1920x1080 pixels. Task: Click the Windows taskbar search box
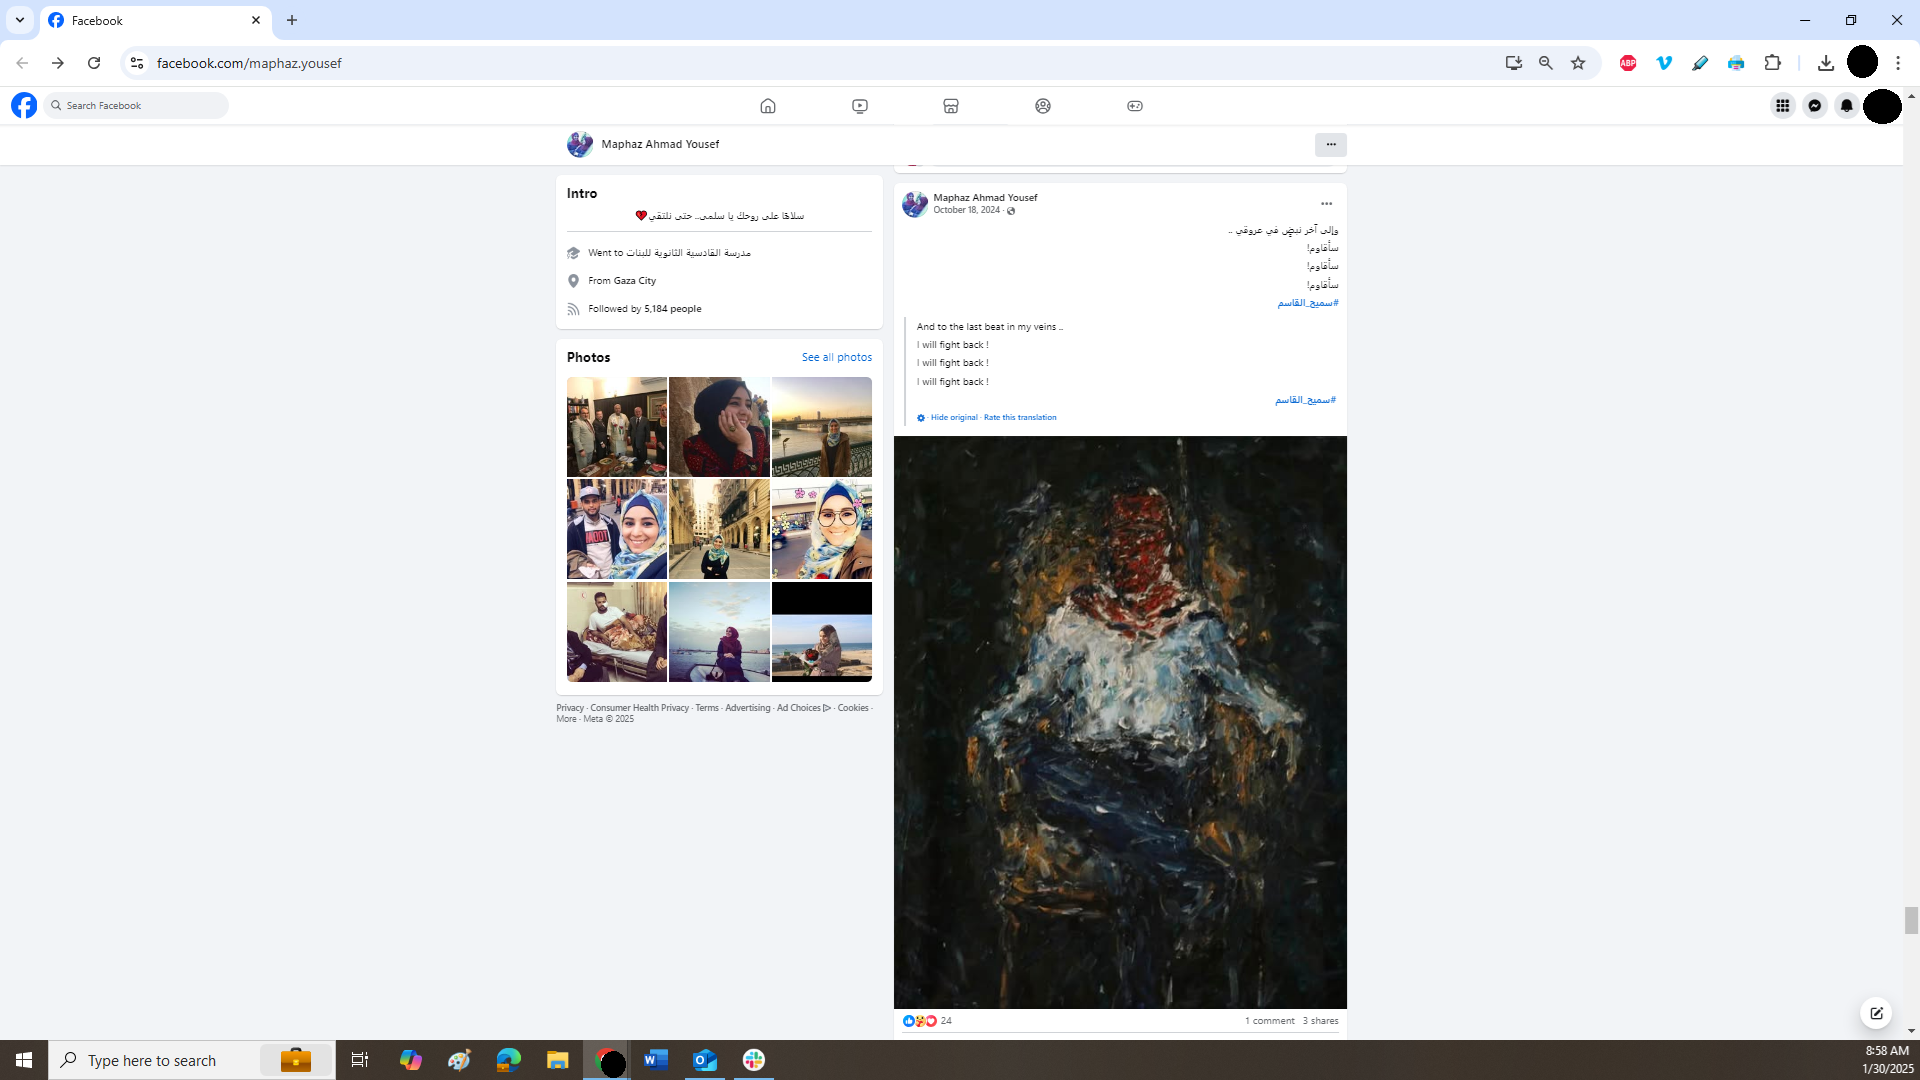(192, 1060)
